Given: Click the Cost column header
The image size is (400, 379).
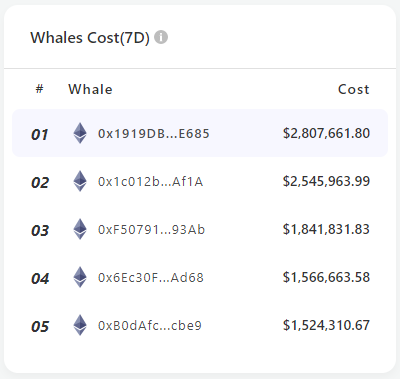Looking at the screenshot, I should click(x=354, y=89).
